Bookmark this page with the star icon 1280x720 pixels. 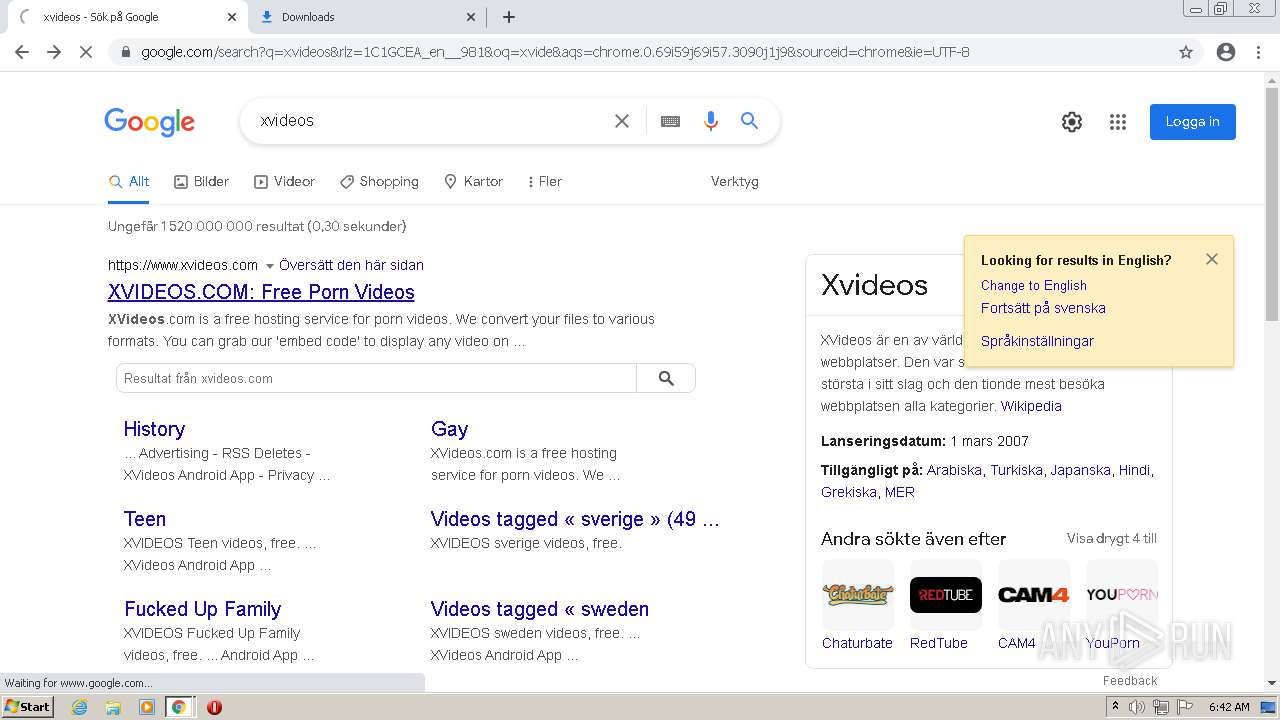(1186, 52)
